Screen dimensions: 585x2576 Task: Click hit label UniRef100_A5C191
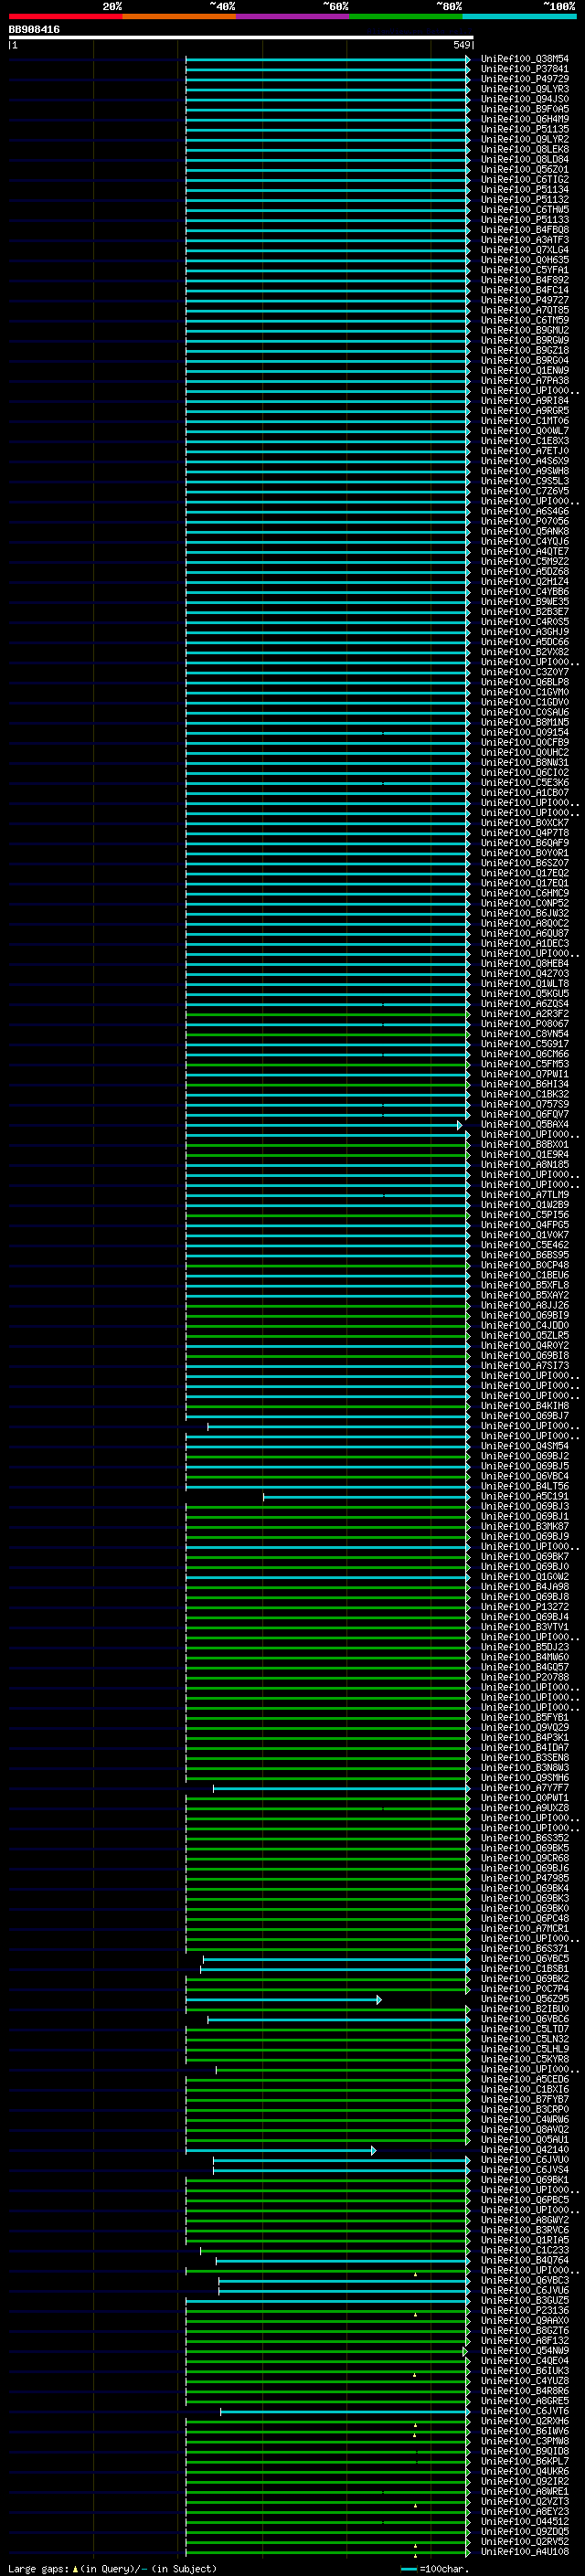(x=525, y=1497)
